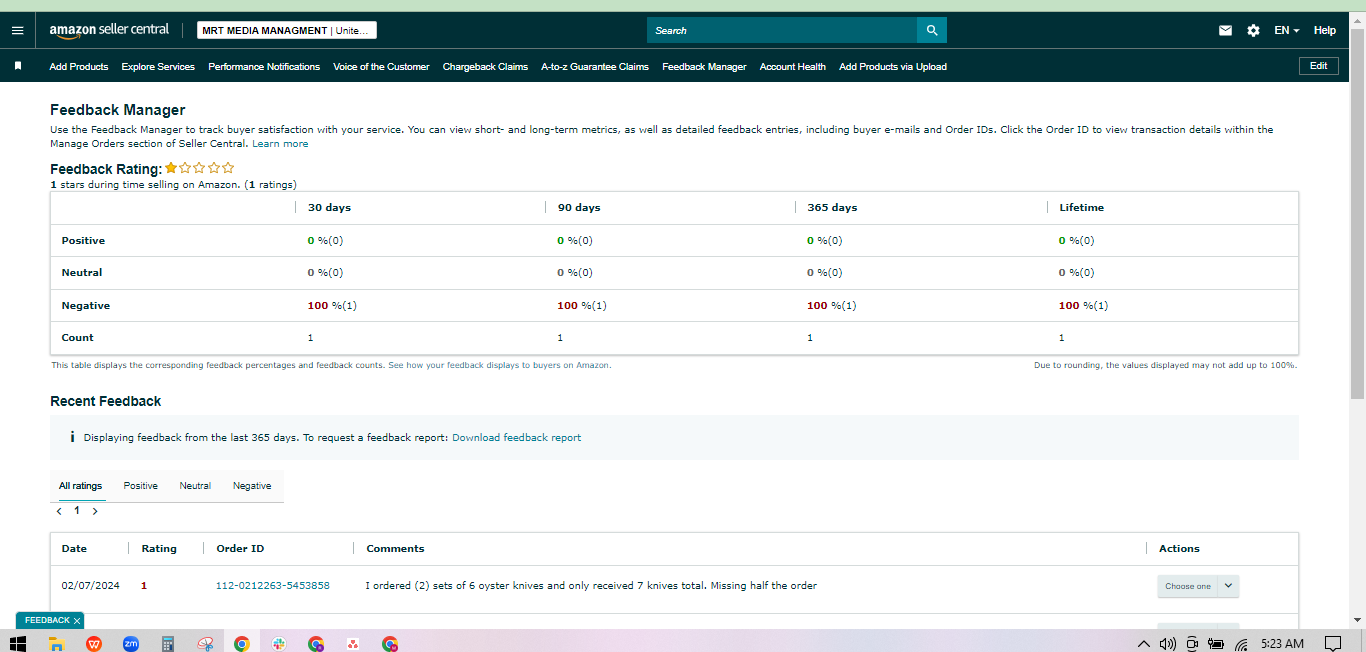Open the Choose one actions dropdown
This screenshot has height=652, width=1366.
pyautogui.click(x=1198, y=586)
